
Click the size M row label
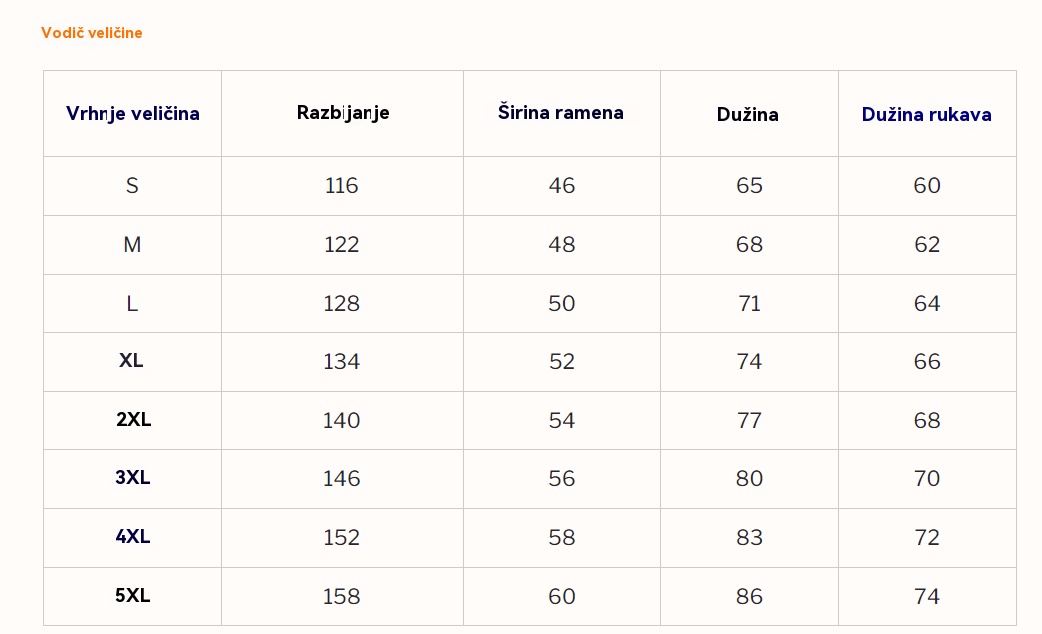[132, 244]
